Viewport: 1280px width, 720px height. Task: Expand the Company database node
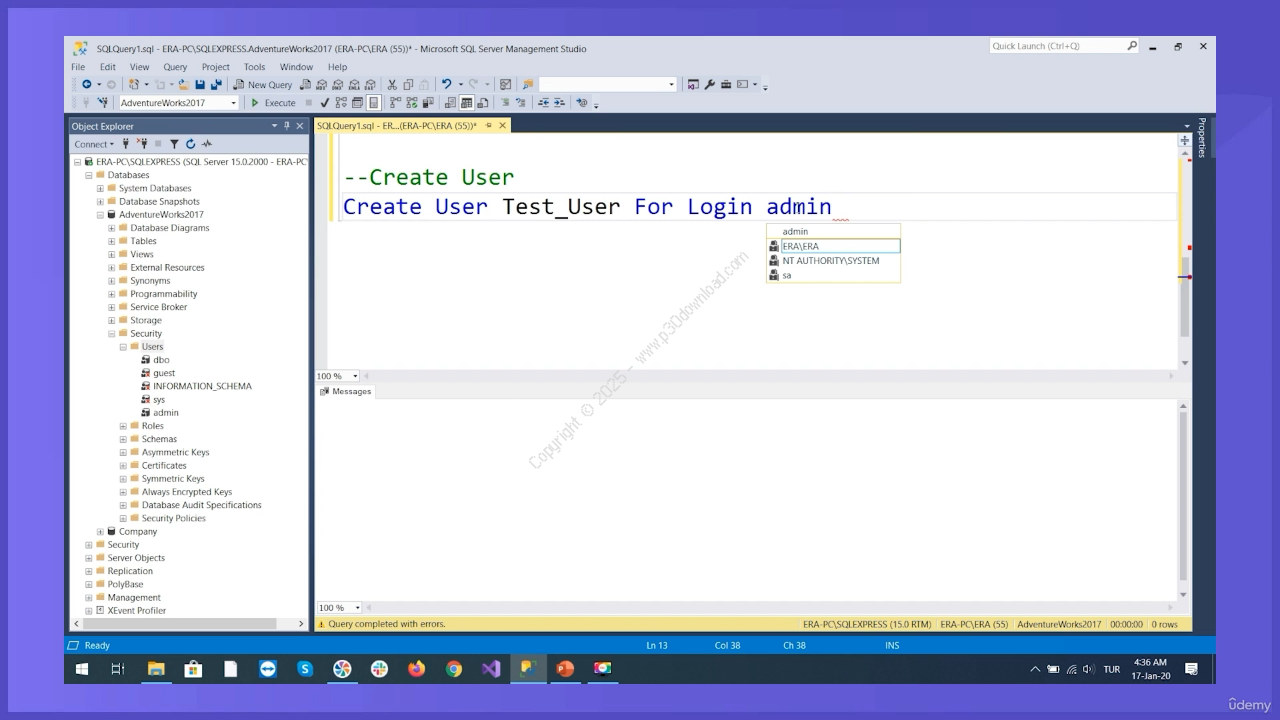pyautogui.click(x=100, y=532)
